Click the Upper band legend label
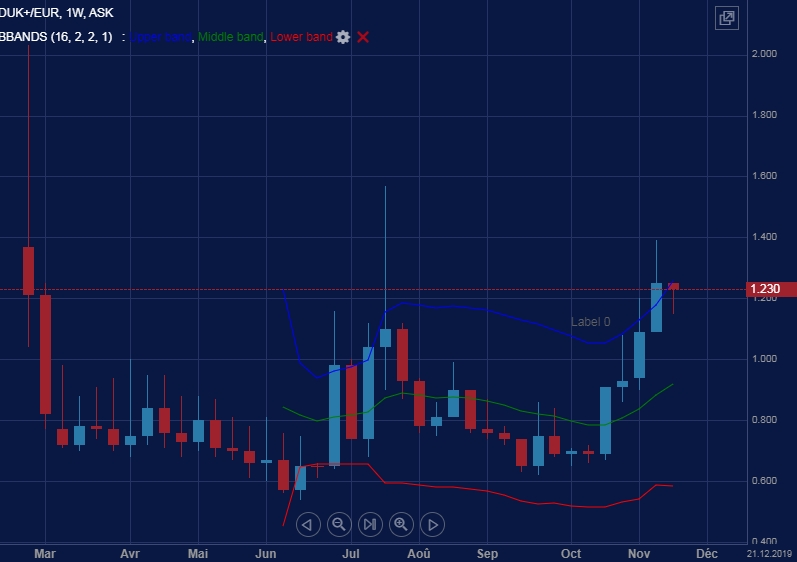Screen dimensions: 797x562 click(x=162, y=37)
